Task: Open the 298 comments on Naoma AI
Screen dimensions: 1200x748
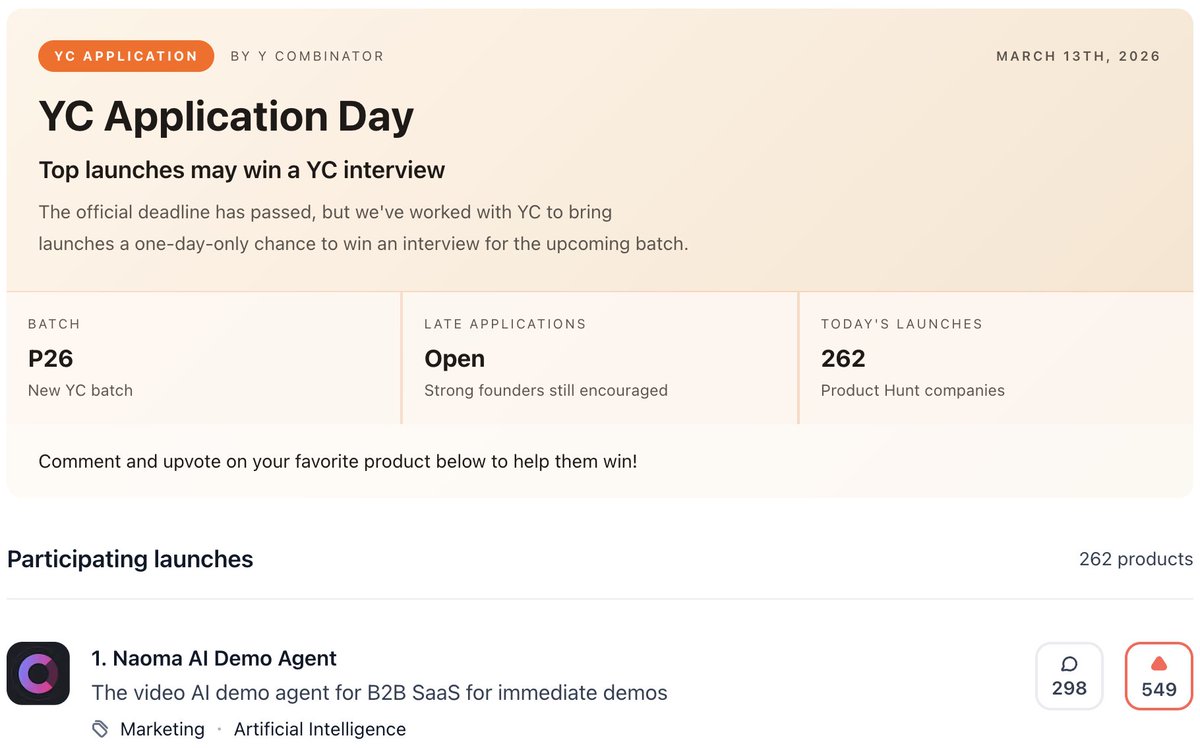Action: (1069, 676)
